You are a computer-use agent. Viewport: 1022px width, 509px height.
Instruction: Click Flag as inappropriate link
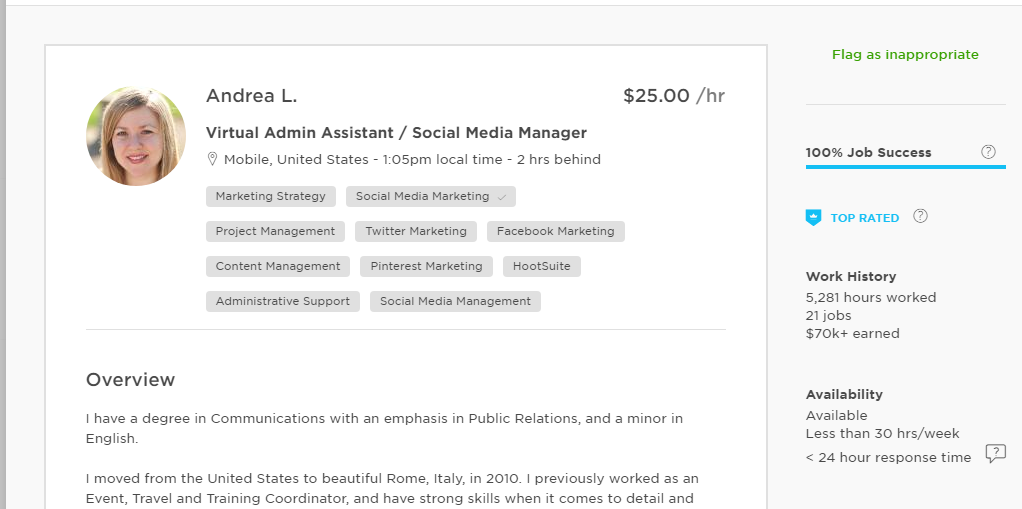pyautogui.click(x=905, y=55)
